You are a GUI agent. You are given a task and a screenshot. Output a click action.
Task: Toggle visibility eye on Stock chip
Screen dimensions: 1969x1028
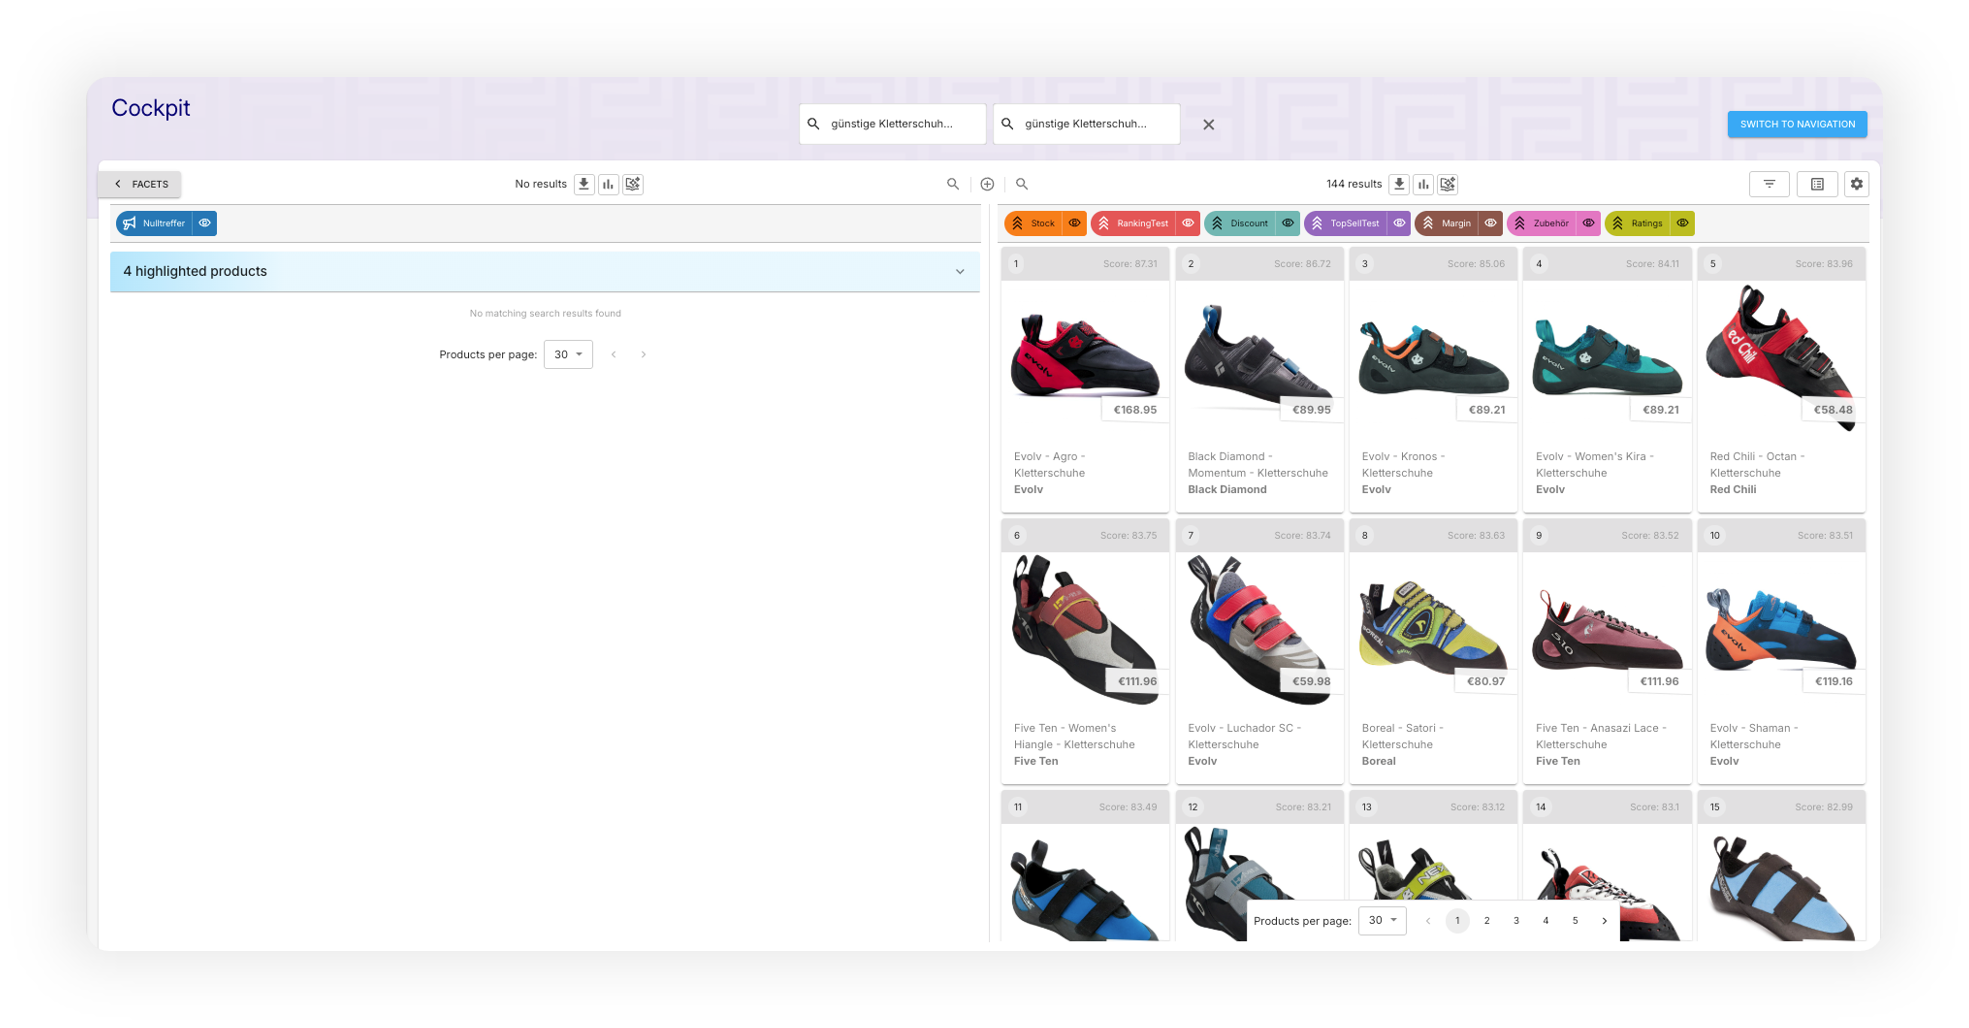coord(1075,223)
